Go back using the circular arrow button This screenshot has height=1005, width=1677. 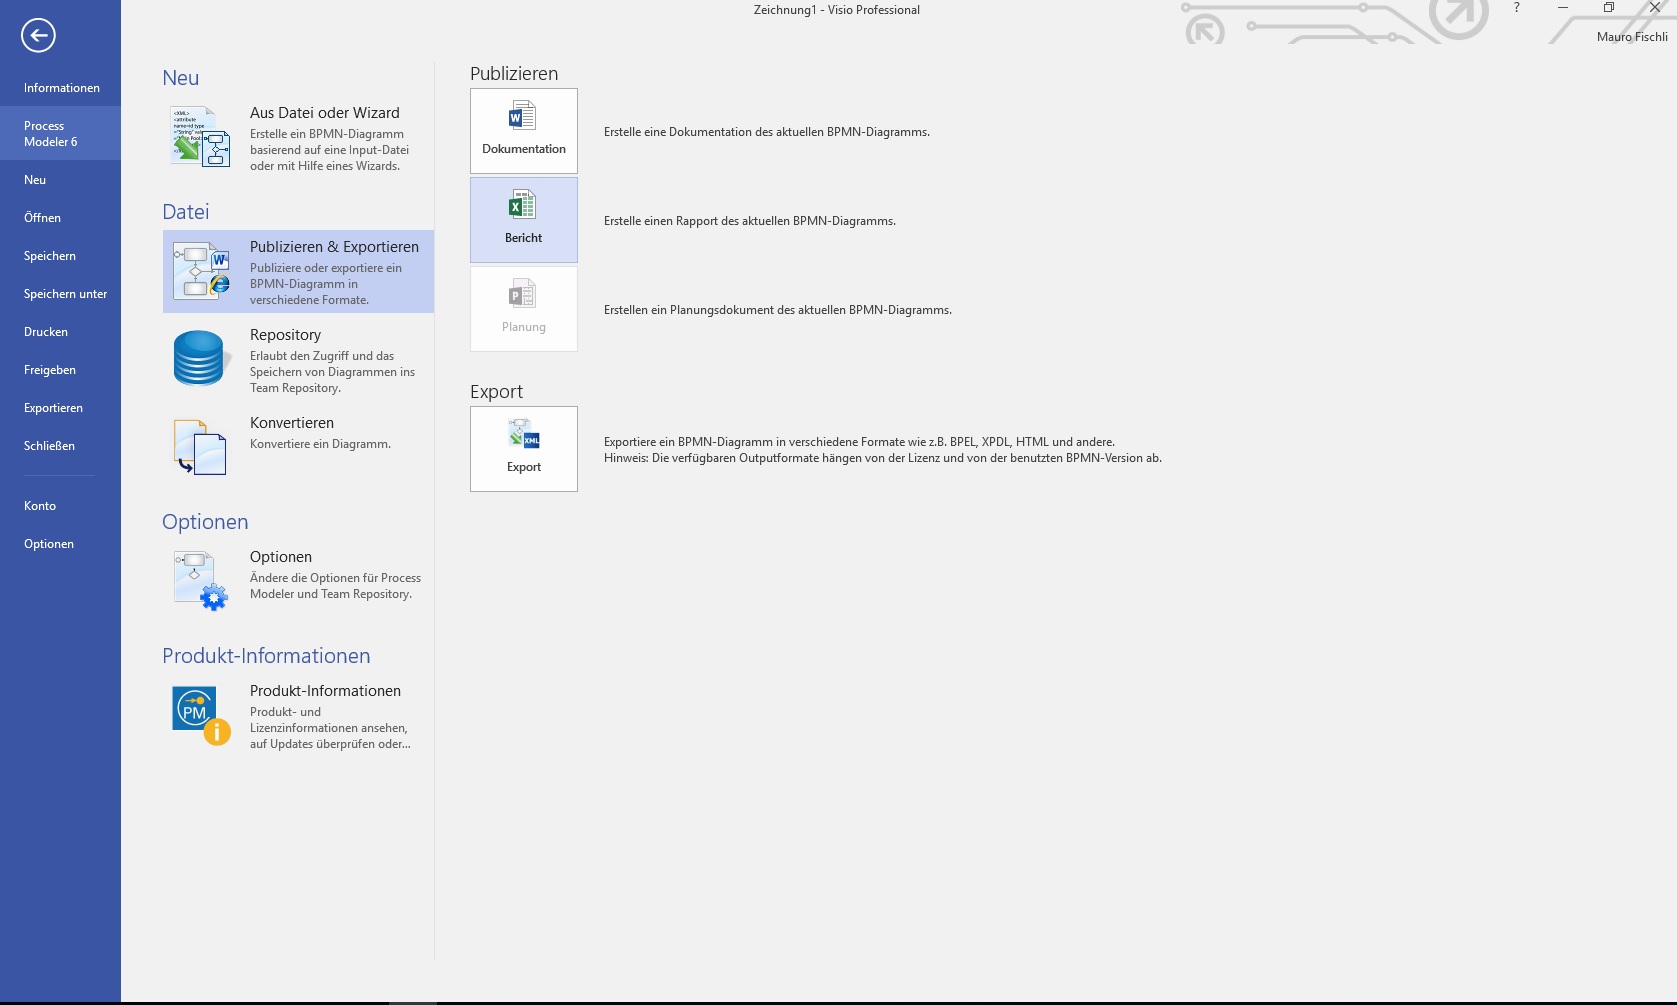pyautogui.click(x=38, y=36)
